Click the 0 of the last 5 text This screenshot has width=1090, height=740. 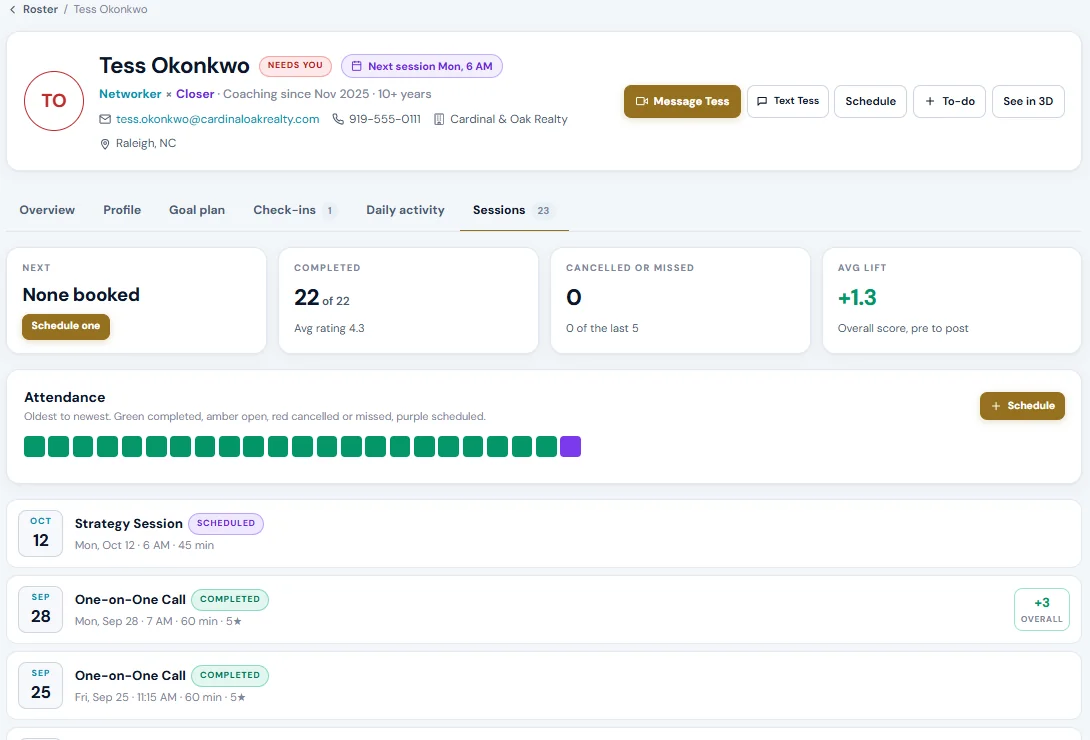point(602,329)
